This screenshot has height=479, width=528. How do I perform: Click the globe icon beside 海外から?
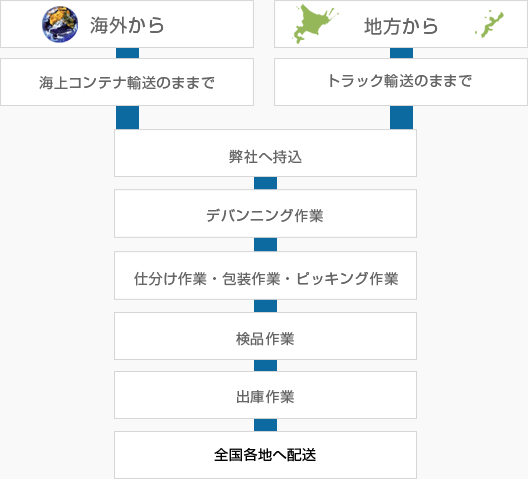click(x=60, y=24)
